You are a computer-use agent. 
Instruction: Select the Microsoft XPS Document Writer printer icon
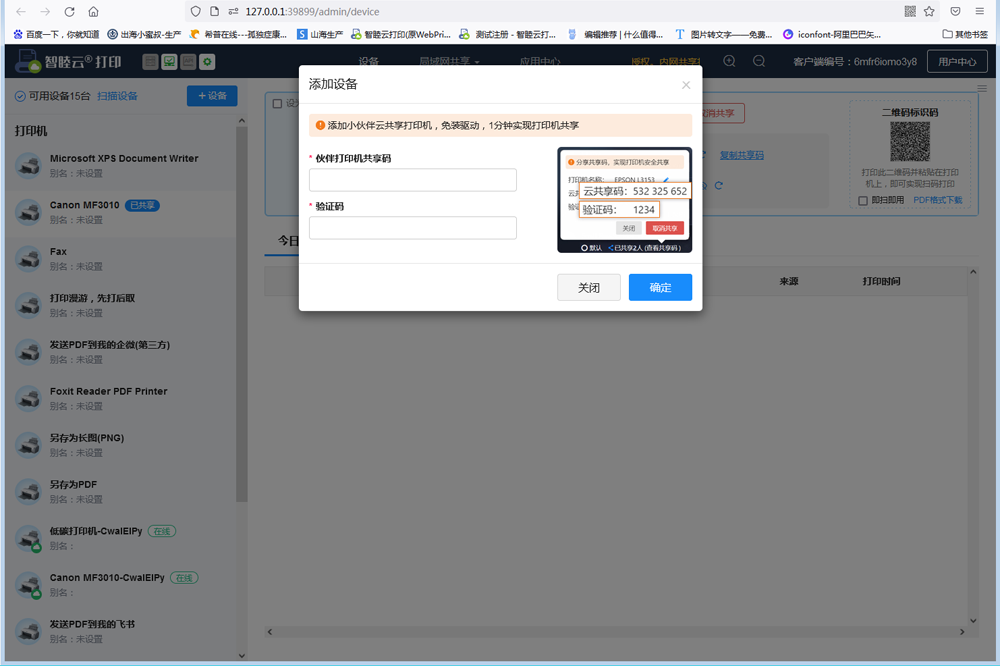(x=28, y=165)
